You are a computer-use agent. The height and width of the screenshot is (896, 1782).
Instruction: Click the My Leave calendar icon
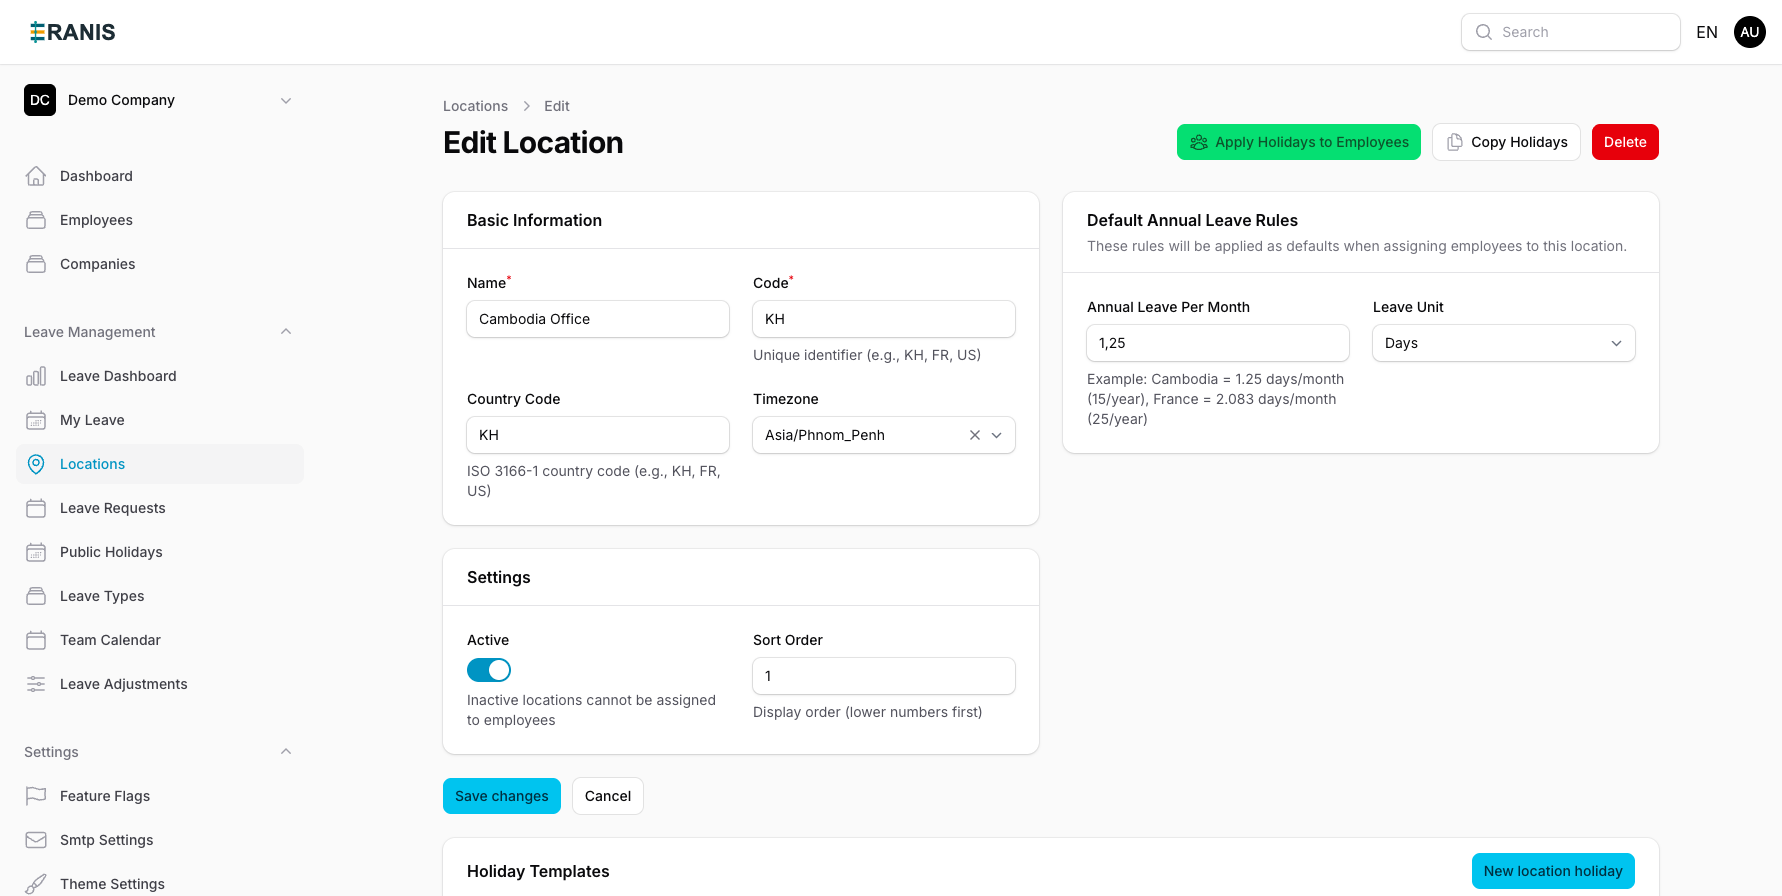(x=36, y=420)
